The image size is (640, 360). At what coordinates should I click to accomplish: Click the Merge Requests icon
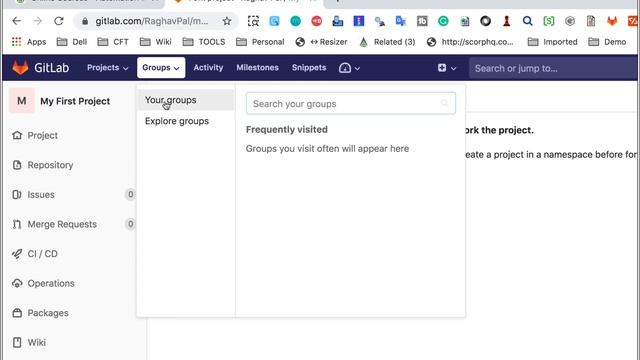point(17,224)
